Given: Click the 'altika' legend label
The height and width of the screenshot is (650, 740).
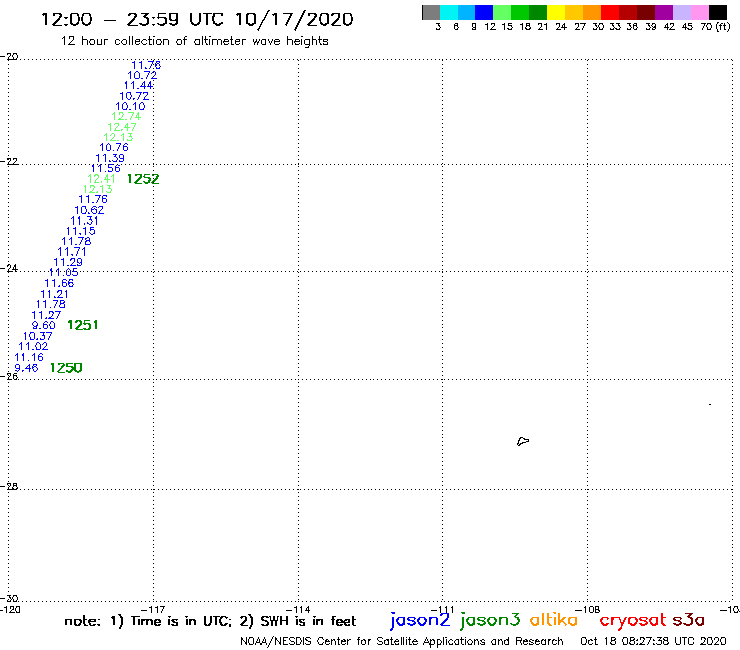Looking at the screenshot, I should [x=554, y=620].
